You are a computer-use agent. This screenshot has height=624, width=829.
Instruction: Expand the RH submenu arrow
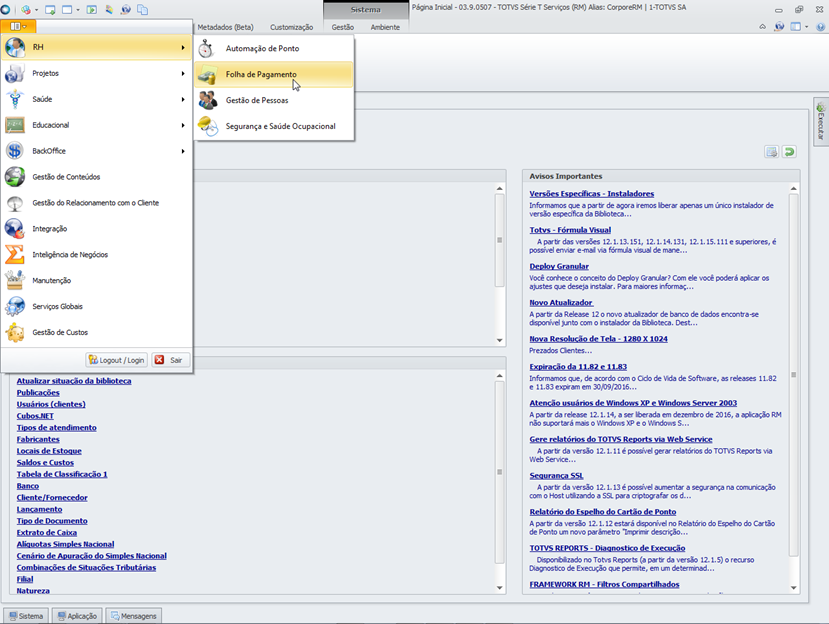coord(183,48)
